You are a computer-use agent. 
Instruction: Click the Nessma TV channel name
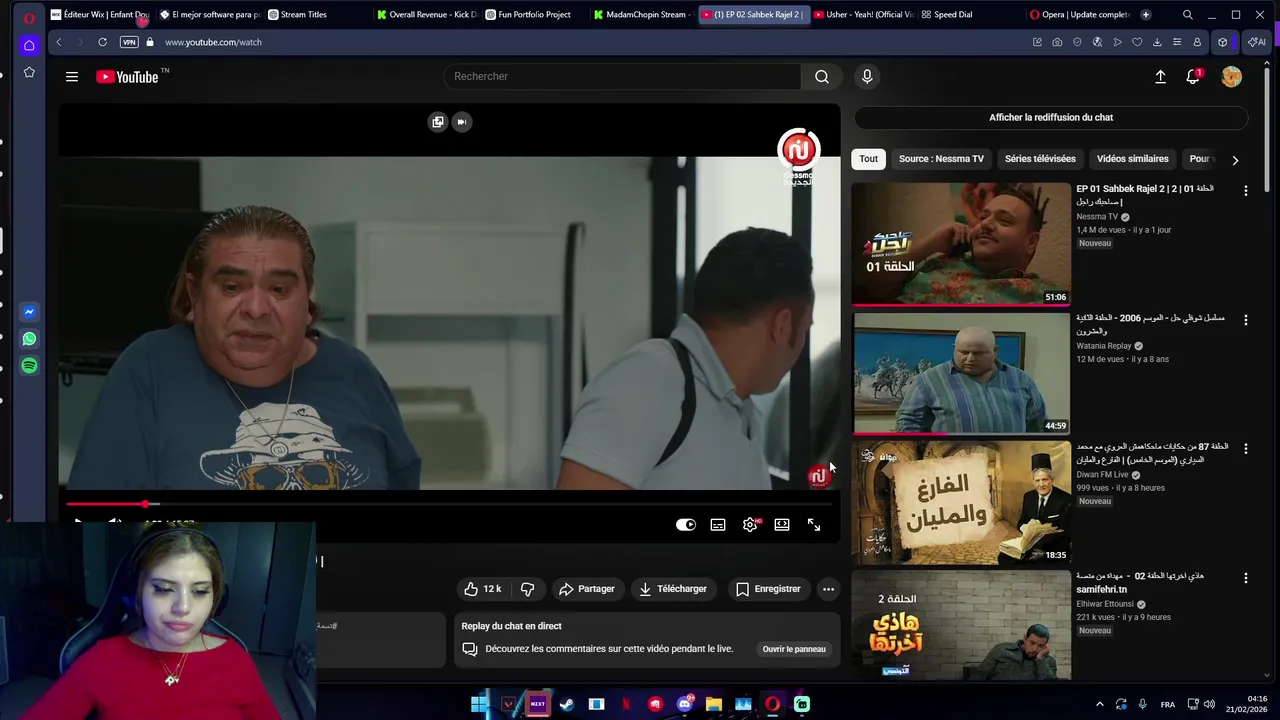(1097, 217)
